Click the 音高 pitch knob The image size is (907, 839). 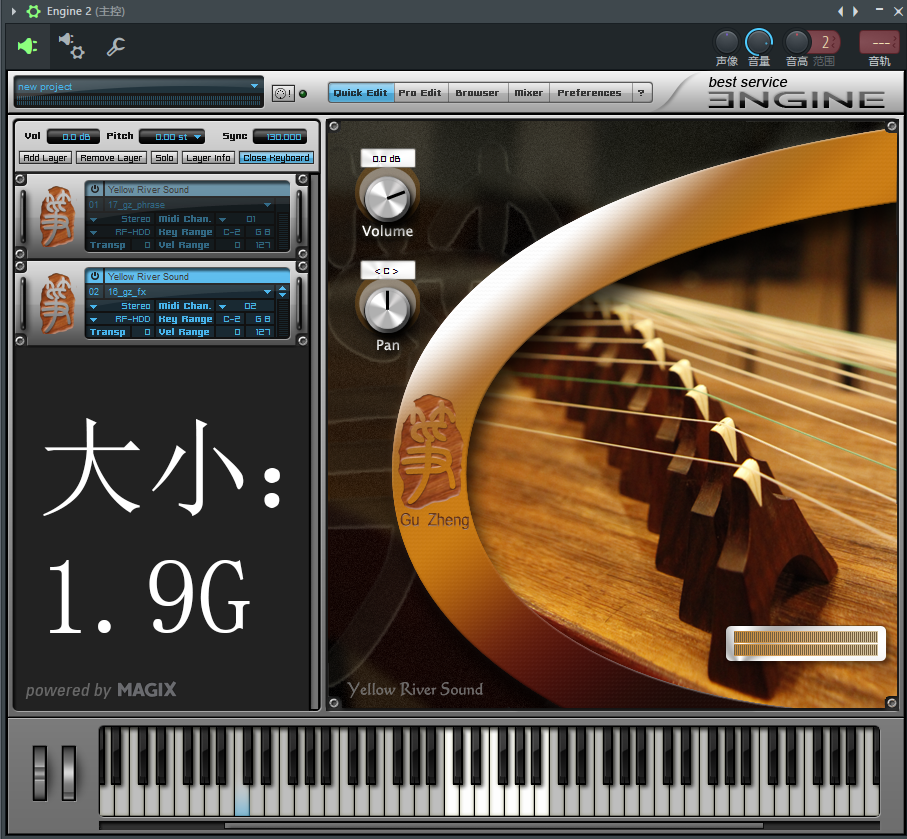point(796,42)
